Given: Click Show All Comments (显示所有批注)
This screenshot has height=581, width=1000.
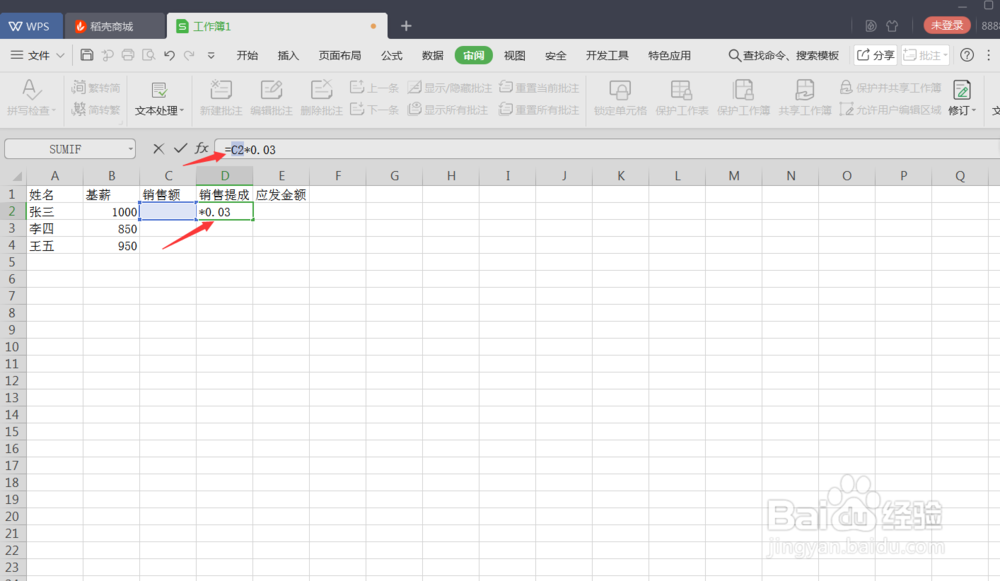Looking at the screenshot, I should click(x=448, y=109).
